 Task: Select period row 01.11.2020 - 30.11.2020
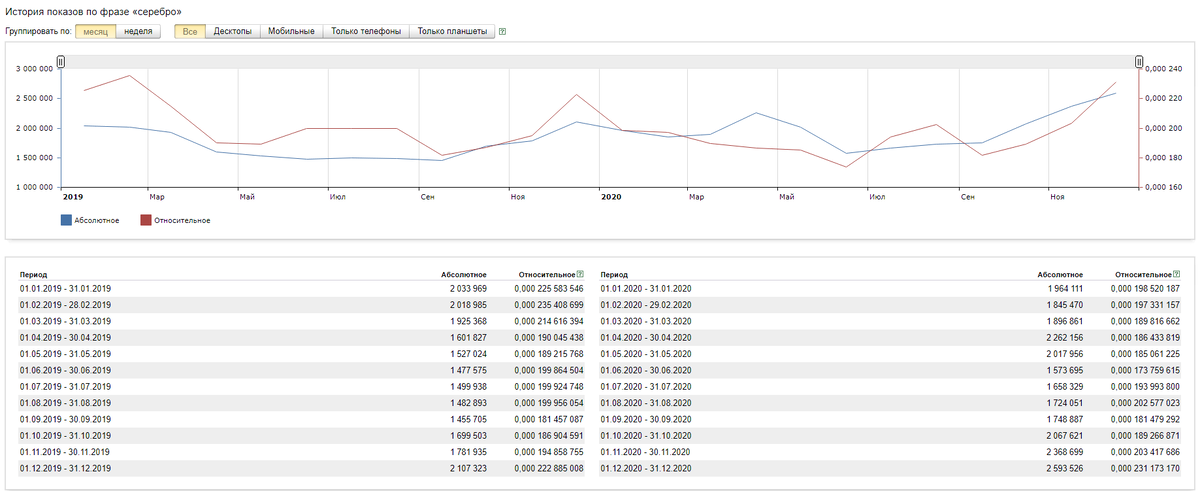[x=890, y=451]
